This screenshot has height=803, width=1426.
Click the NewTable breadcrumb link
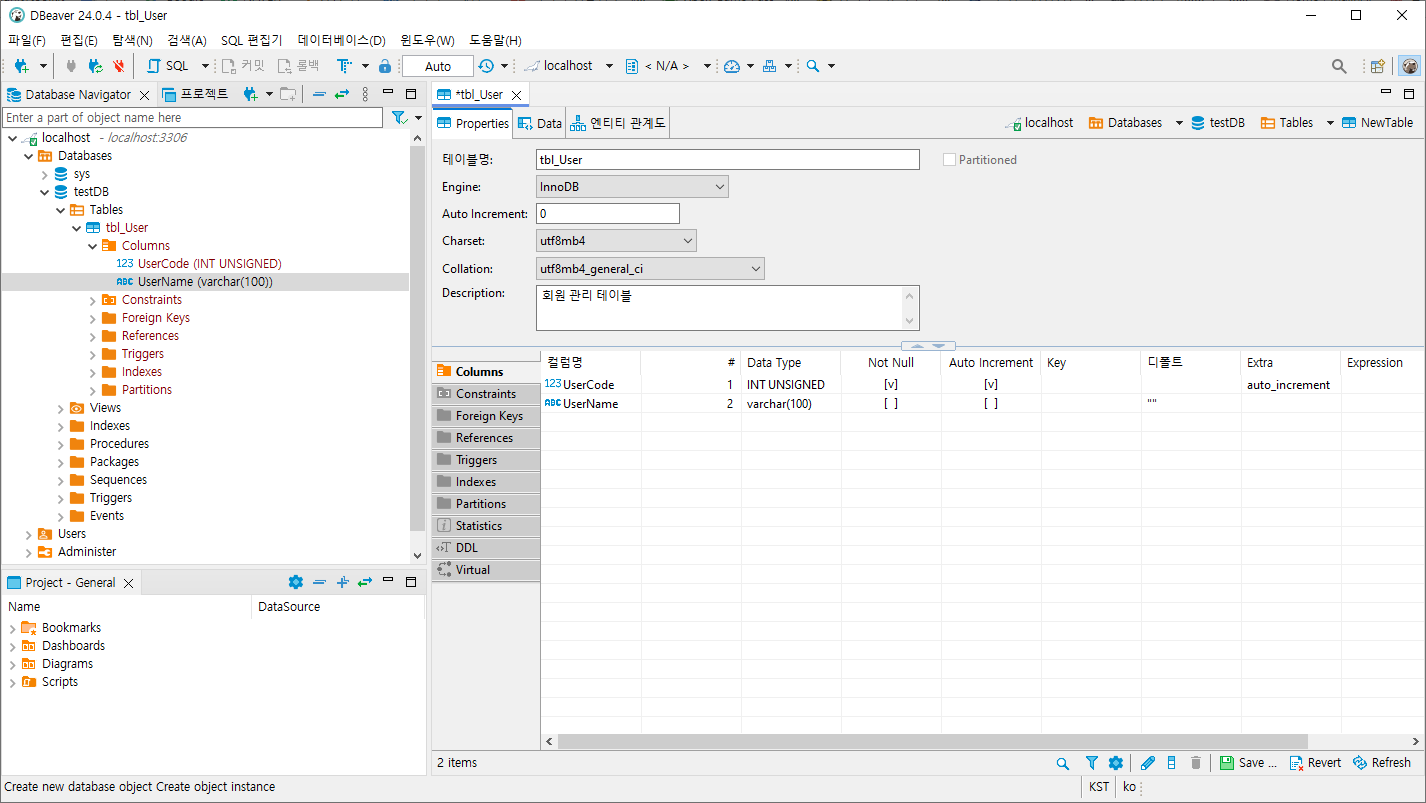[1378, 123]
